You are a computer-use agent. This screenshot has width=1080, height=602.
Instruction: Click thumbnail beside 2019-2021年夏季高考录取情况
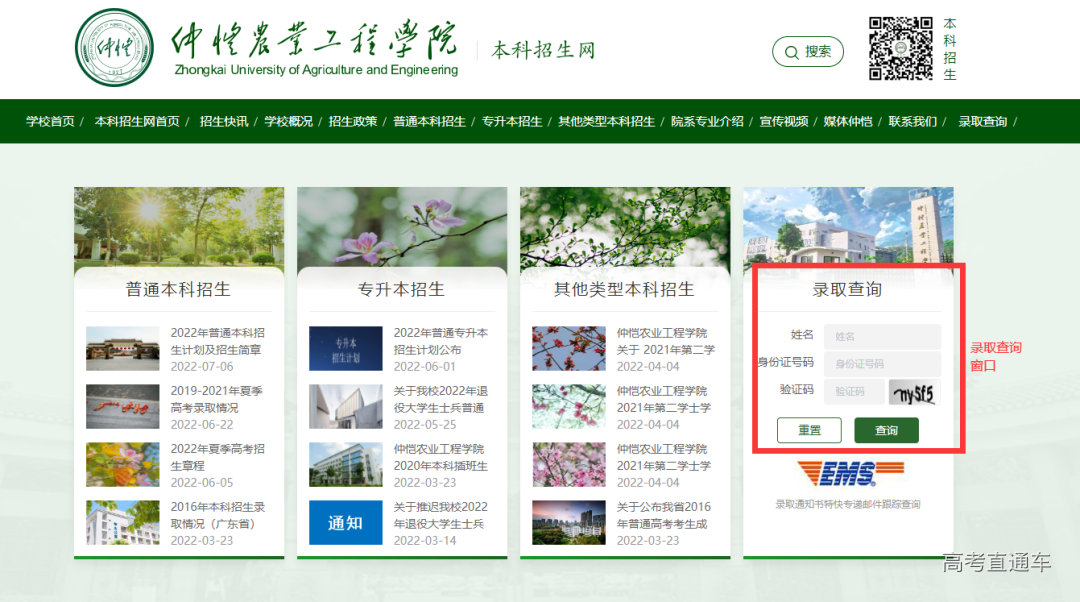click(x=122, y=407)
